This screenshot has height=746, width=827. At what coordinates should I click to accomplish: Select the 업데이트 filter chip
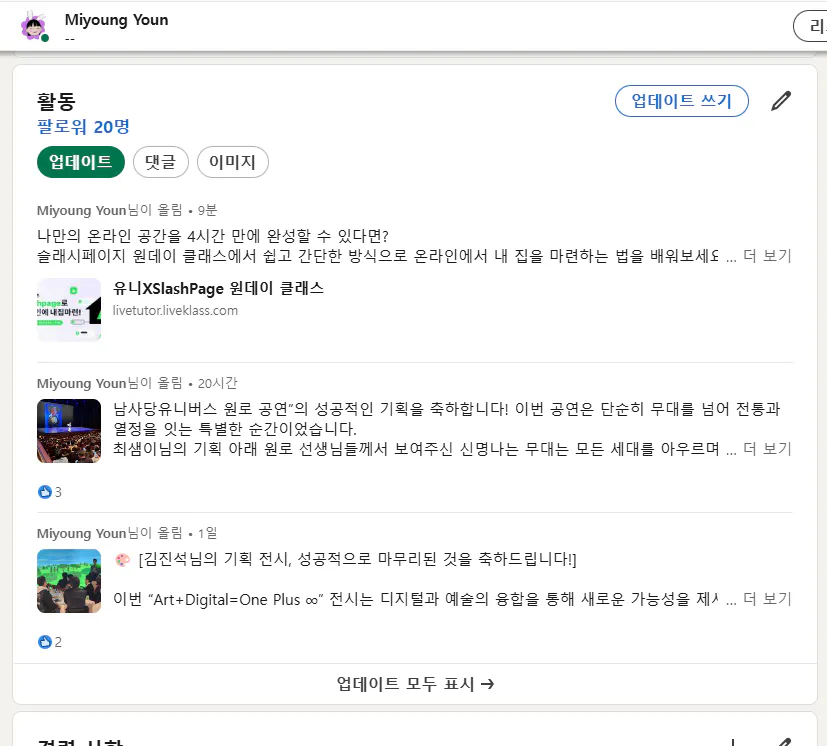[x=80, y=162]
